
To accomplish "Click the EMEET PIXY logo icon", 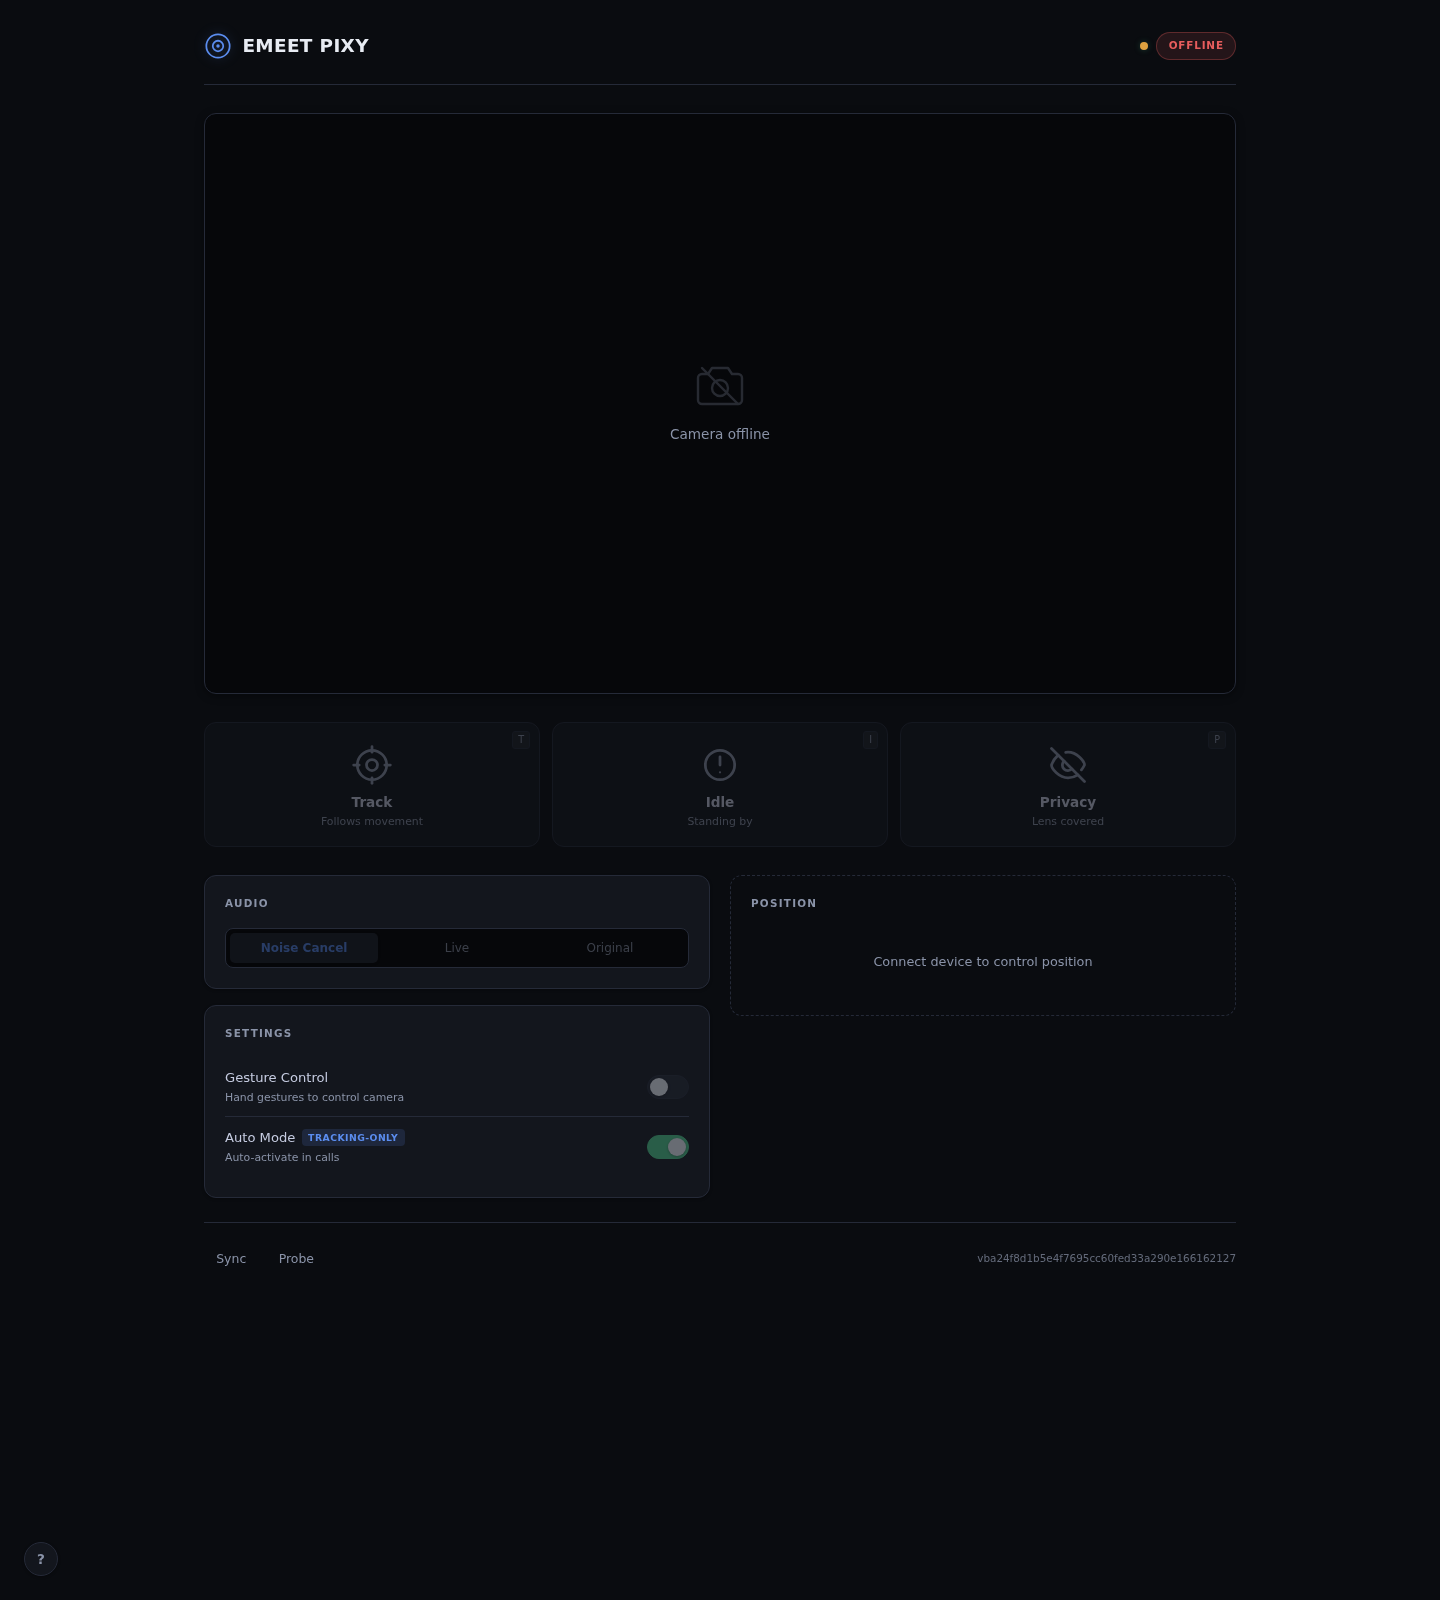I will click(x=218, y=46).
